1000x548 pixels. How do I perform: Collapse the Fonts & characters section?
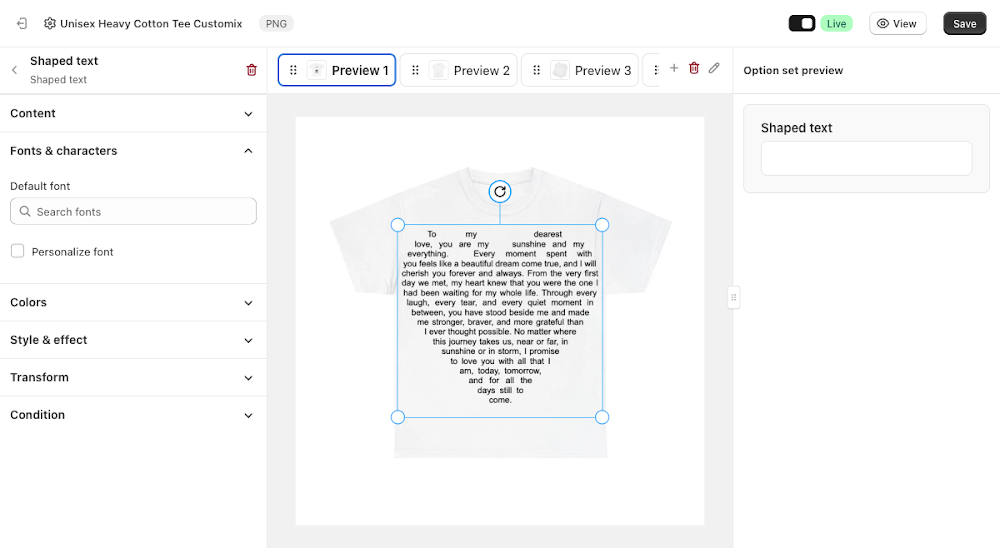[x=133, y=151]
